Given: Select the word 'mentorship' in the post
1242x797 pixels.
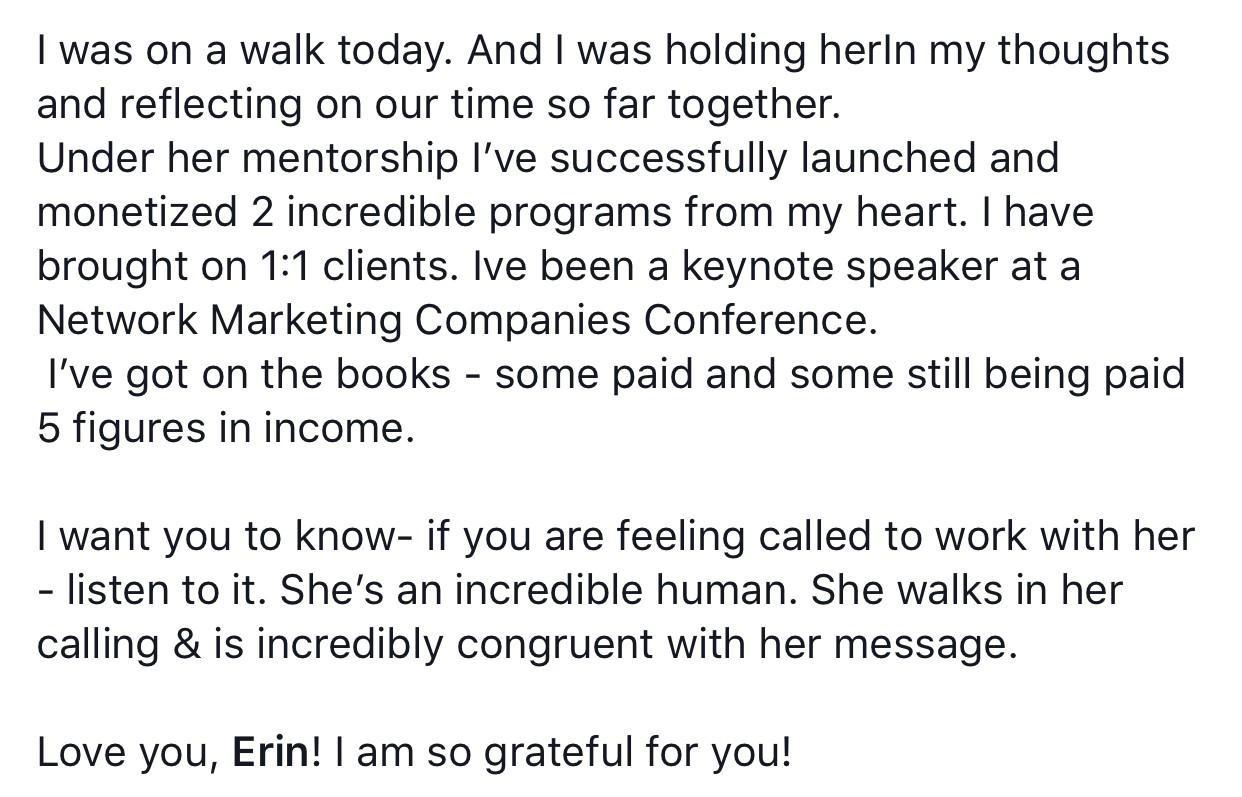Looking at the screenshot, I should [349, 158].
